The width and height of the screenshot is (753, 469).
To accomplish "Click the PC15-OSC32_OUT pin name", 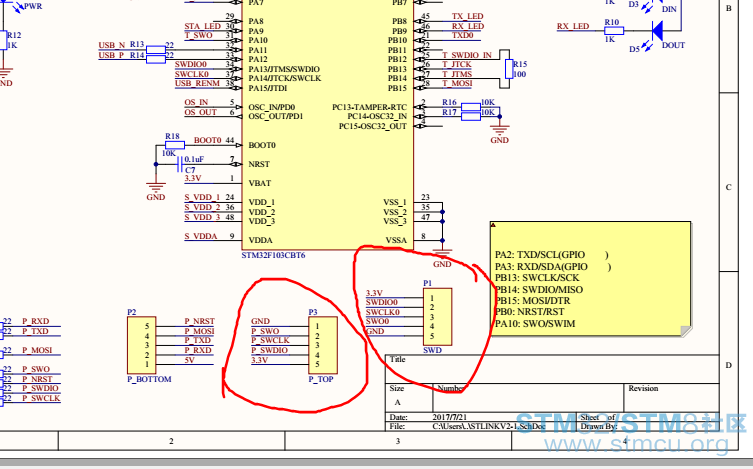I will (x=373, y=126).
